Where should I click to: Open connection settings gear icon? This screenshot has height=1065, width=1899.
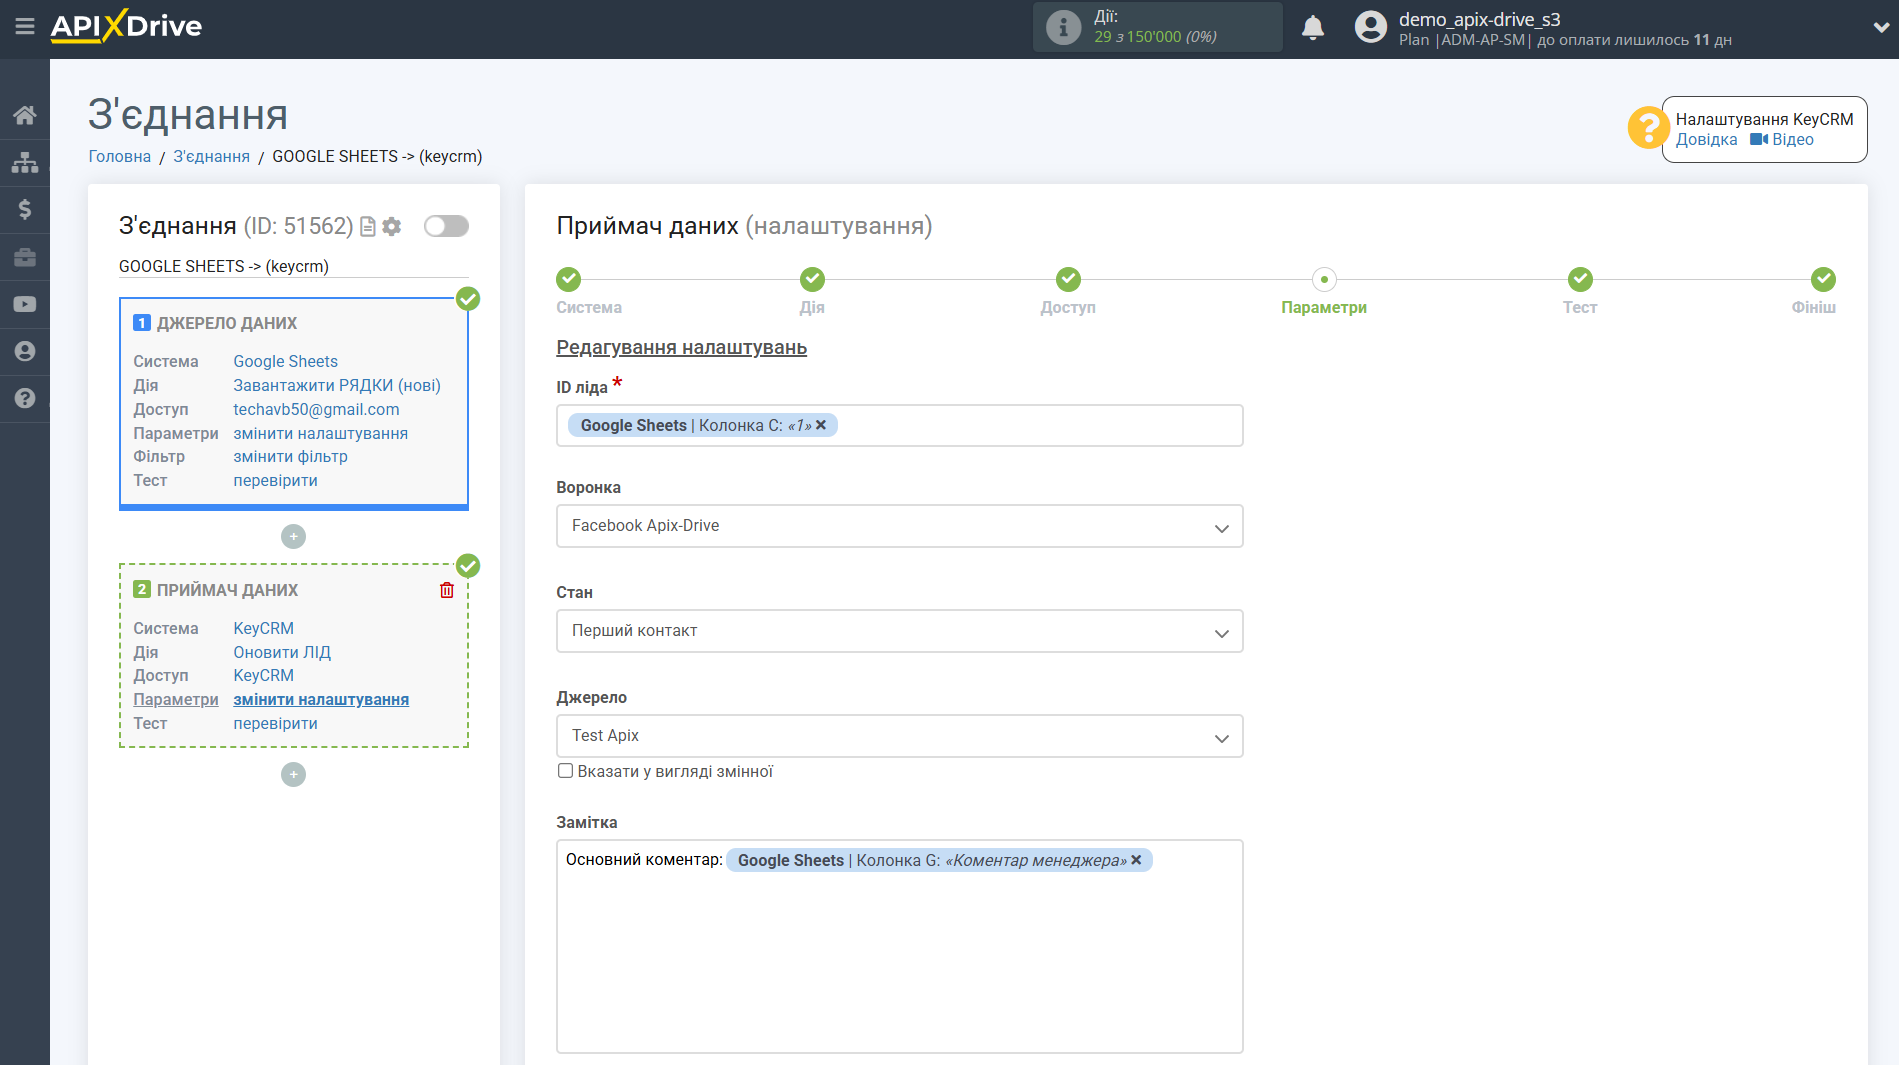point(392,227)
